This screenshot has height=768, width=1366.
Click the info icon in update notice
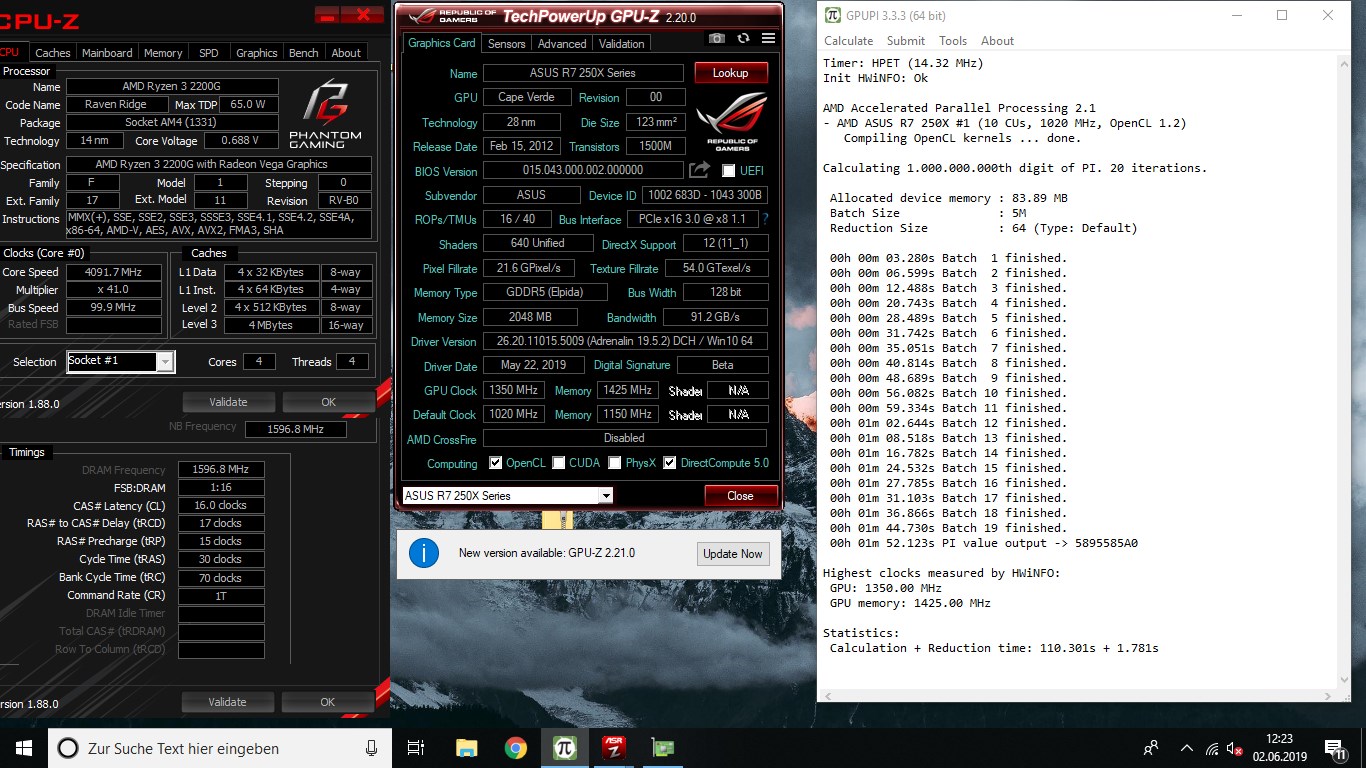tap(424, 553)
